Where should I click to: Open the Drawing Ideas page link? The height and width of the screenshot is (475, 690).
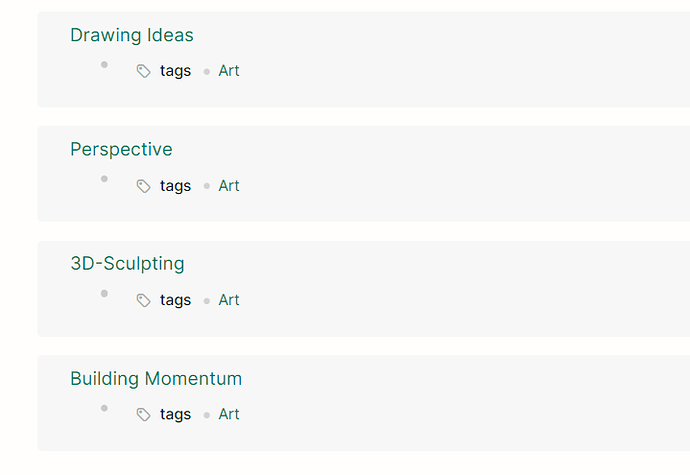click(132, 35)
